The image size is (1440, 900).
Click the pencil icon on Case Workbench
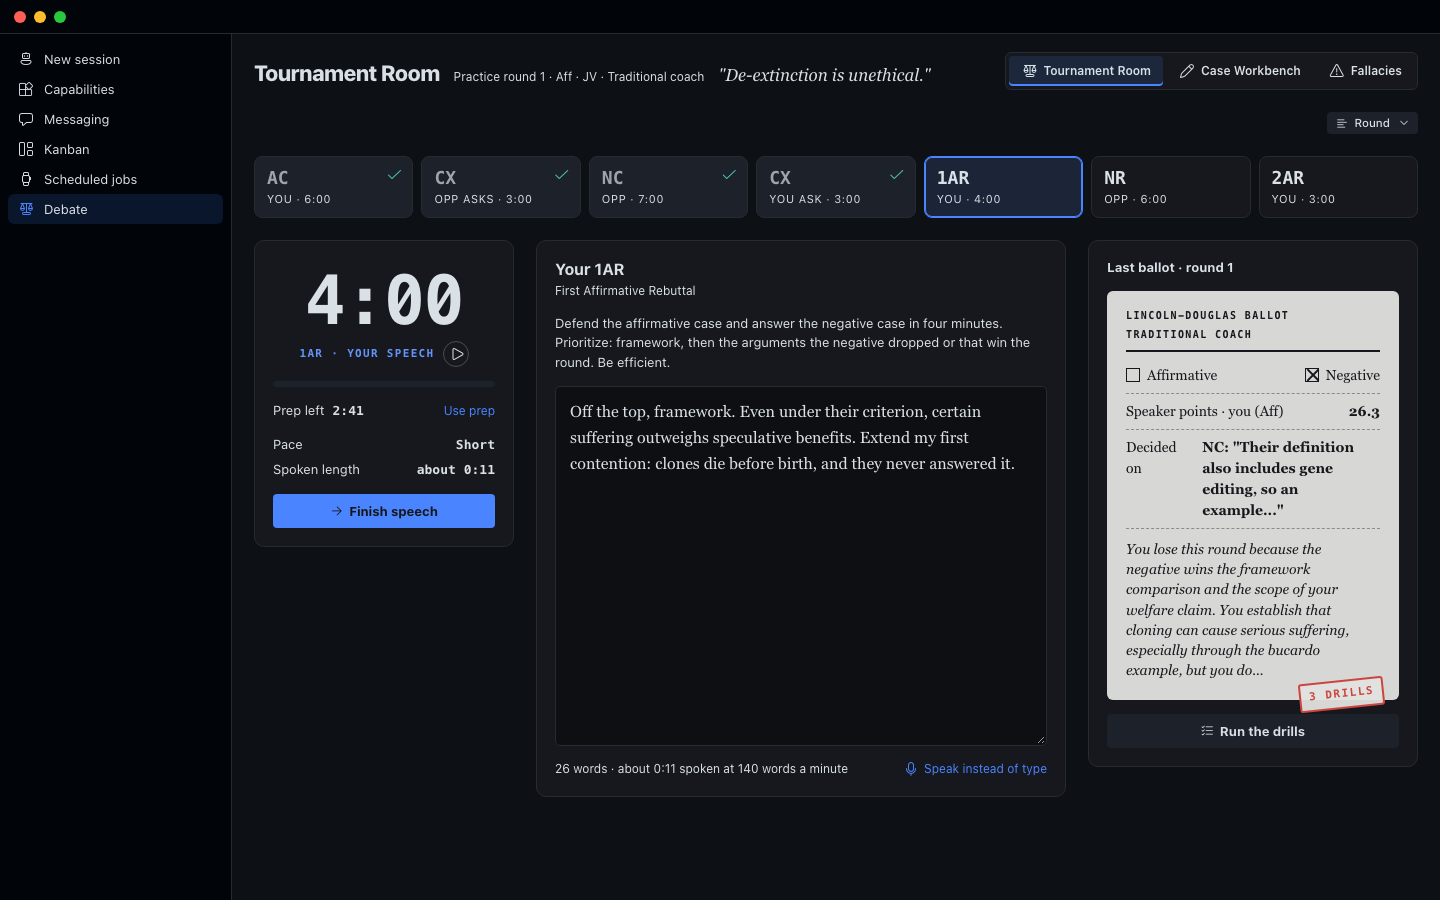(1187, 71)
